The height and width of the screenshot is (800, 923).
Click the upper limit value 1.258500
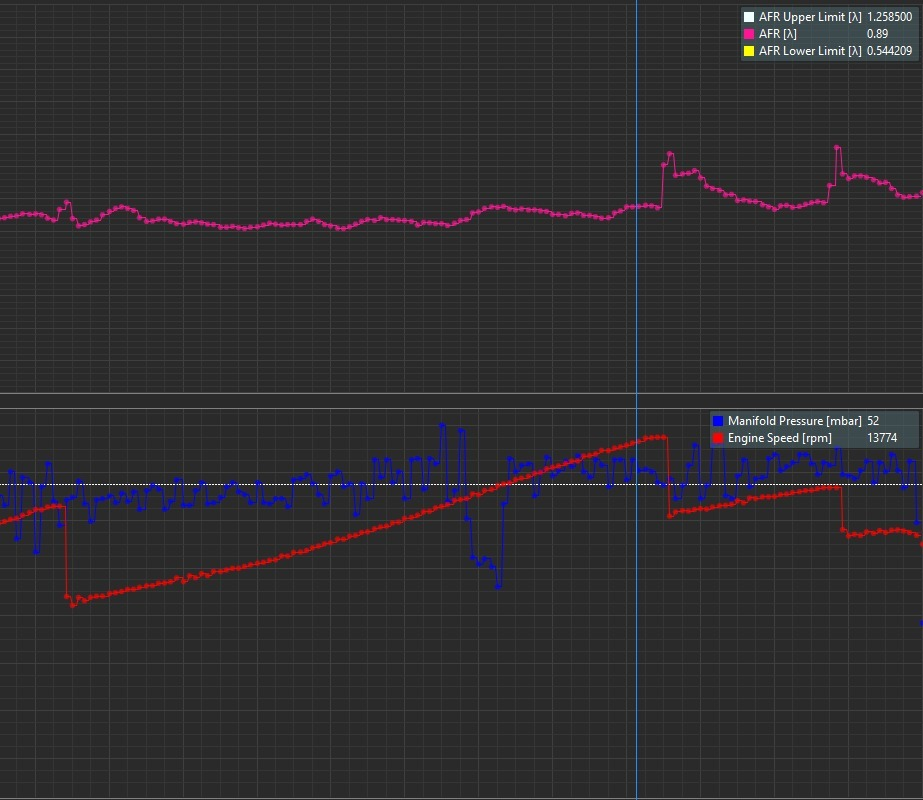click(x=889, y=17)
